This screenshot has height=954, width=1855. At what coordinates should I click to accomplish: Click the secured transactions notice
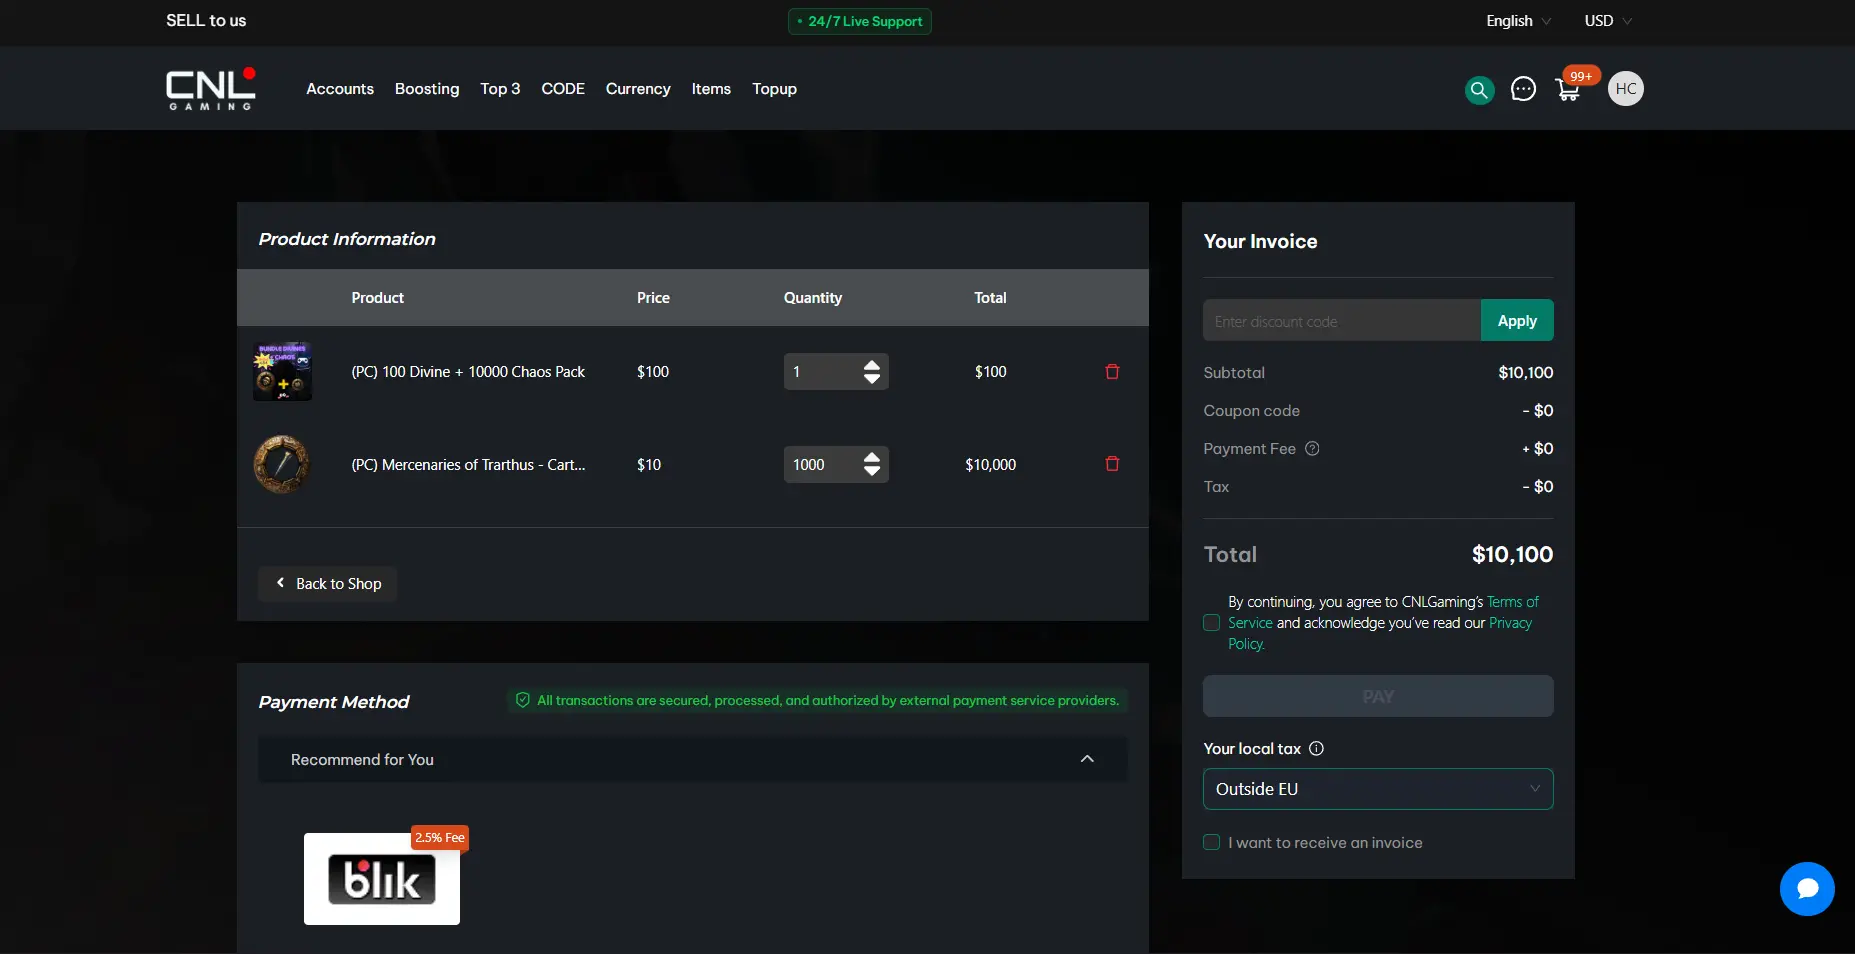point(817,700)
